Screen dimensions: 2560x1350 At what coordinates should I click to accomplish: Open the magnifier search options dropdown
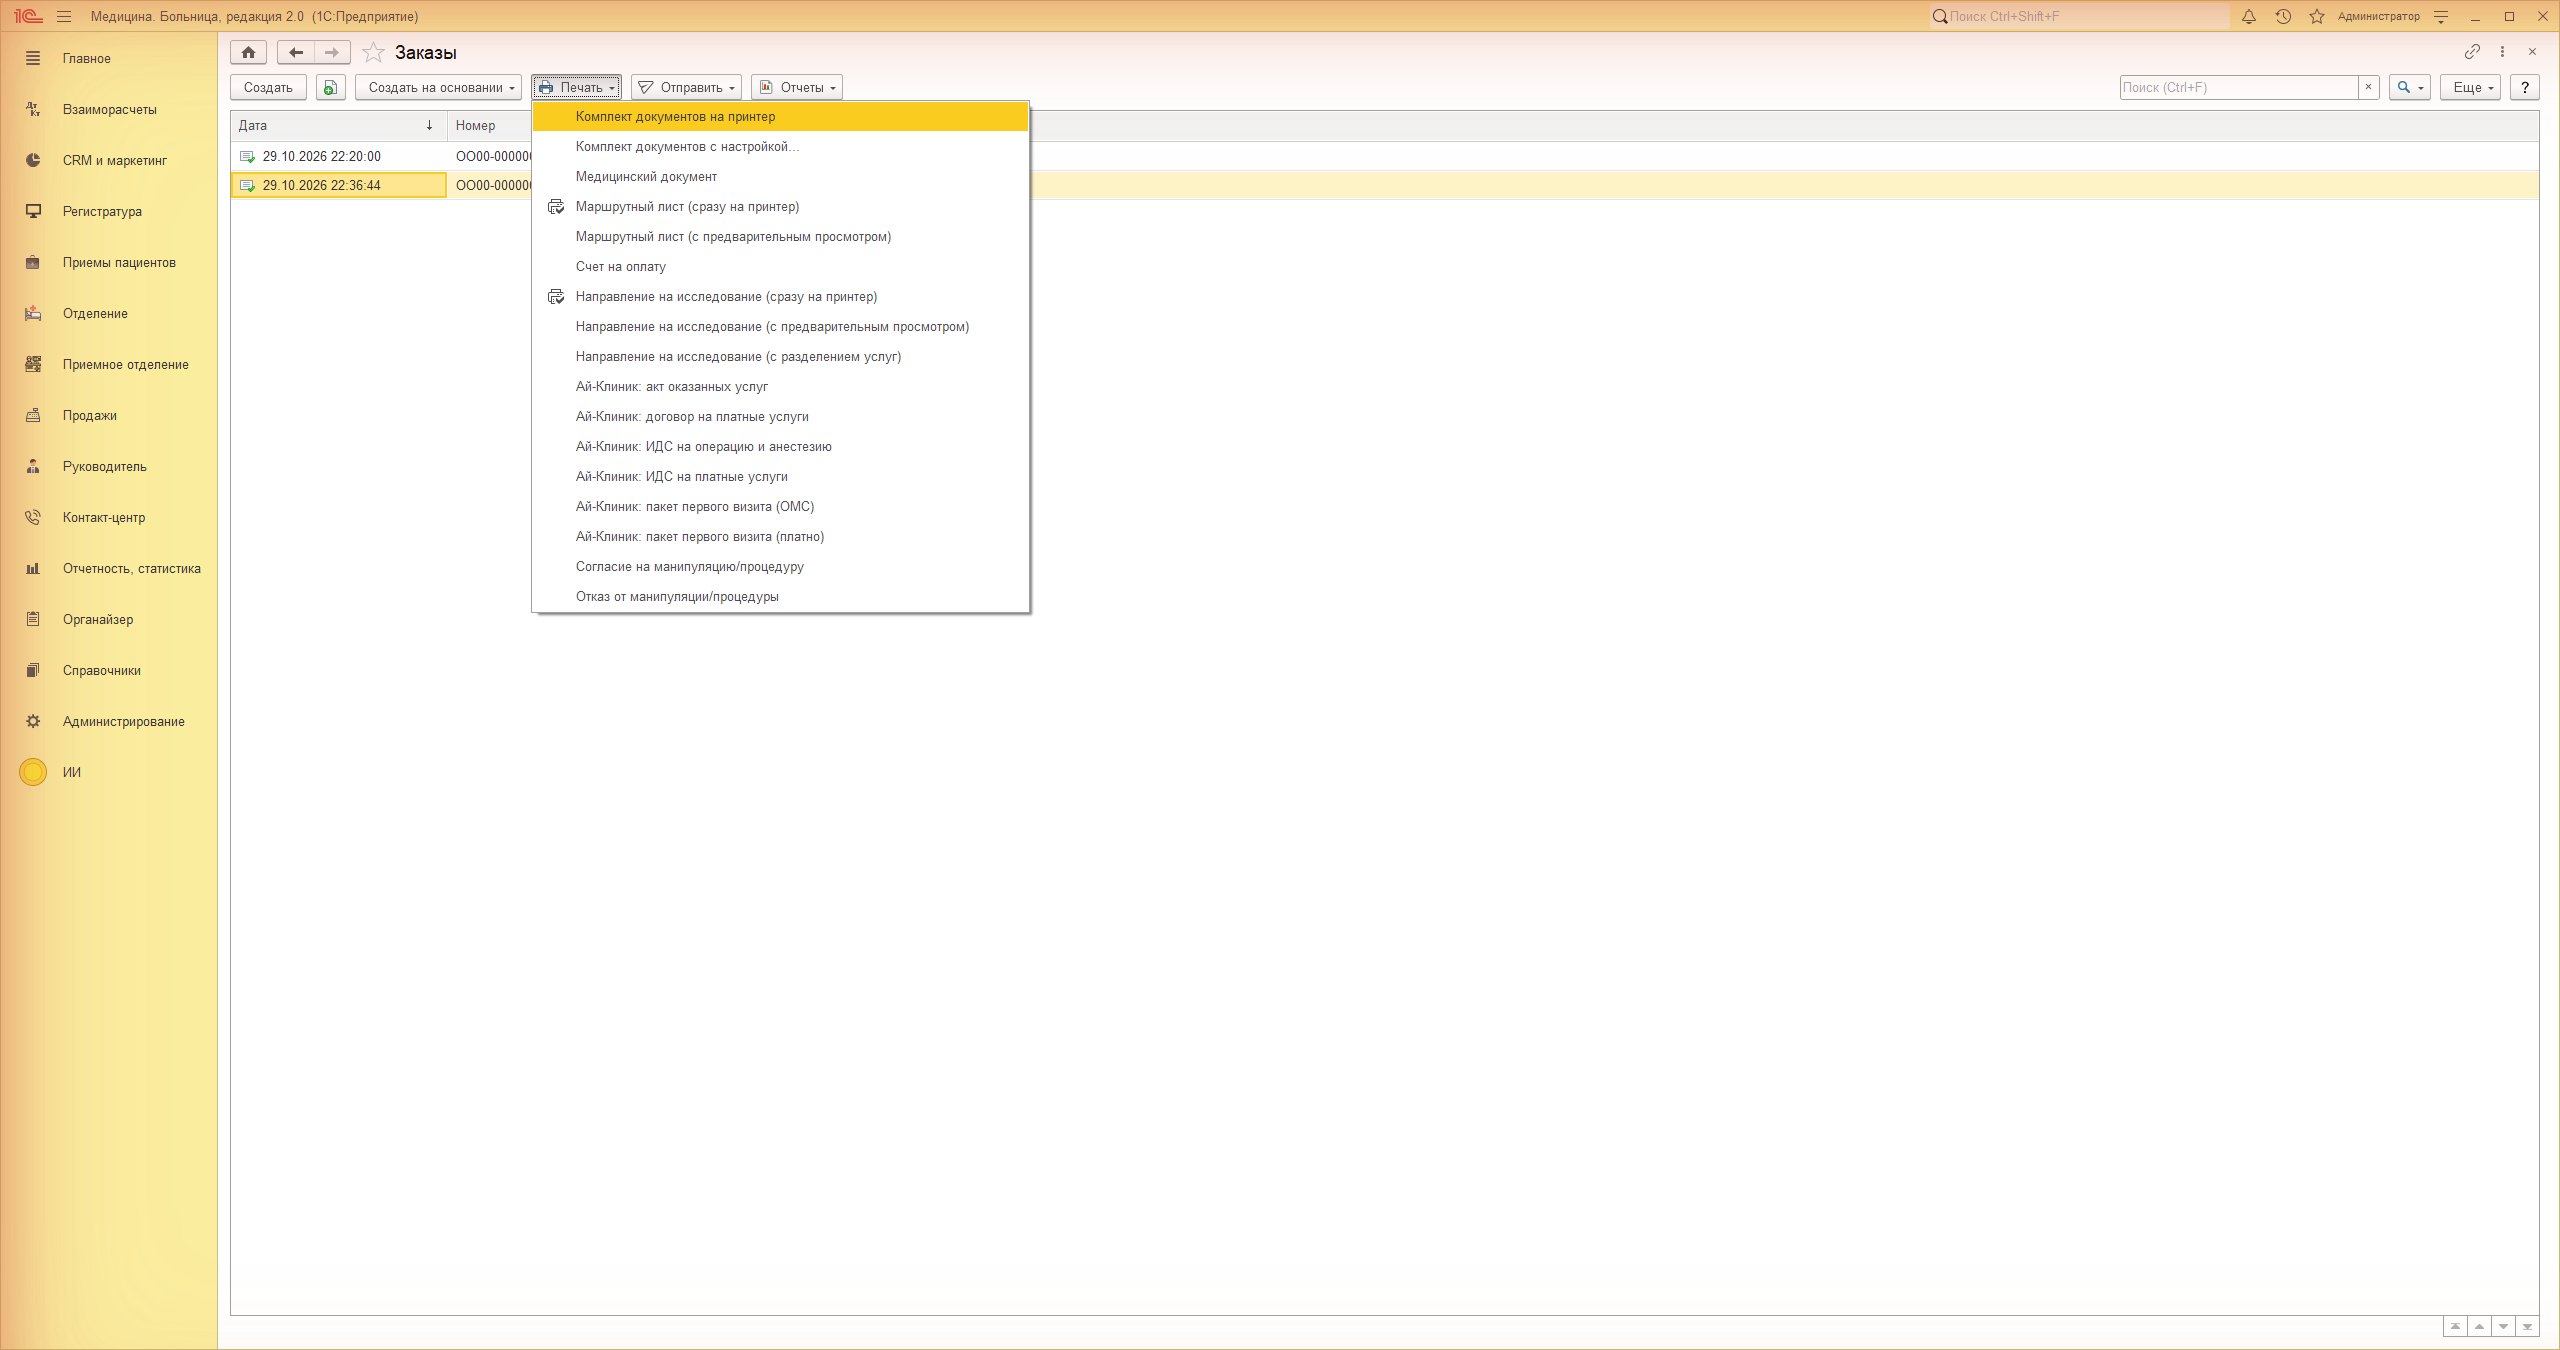click(2409, 88)
